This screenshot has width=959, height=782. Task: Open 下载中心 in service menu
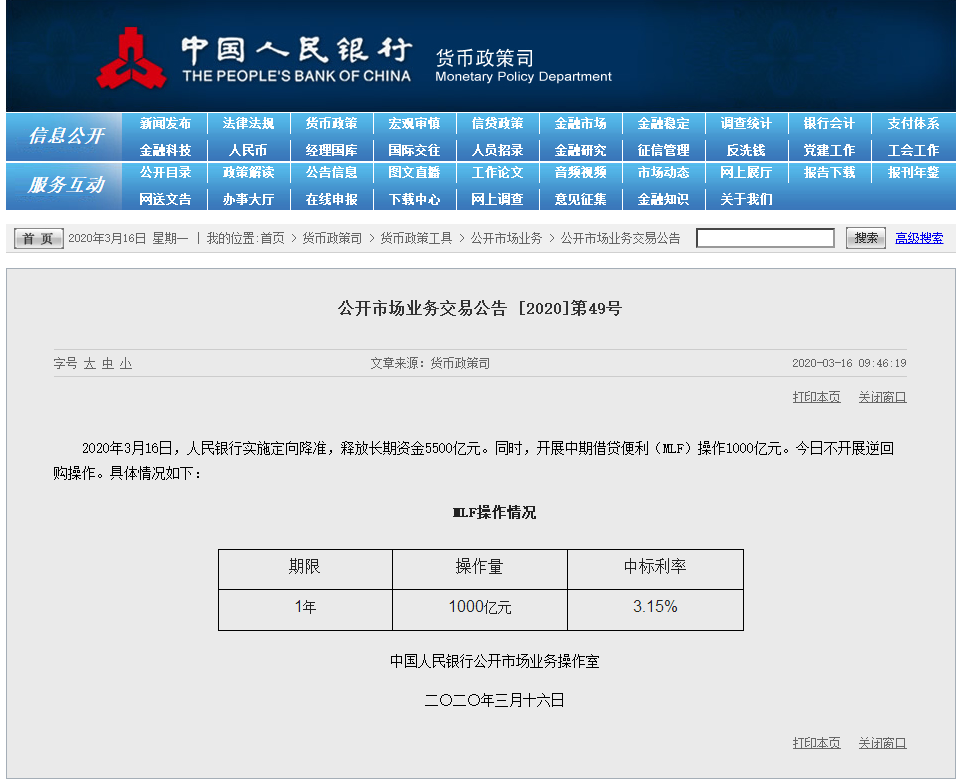click(414, 199)
